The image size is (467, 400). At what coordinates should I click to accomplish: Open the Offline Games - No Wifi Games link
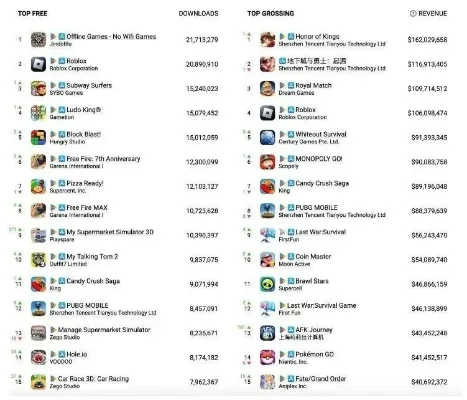tap(111, 36)
